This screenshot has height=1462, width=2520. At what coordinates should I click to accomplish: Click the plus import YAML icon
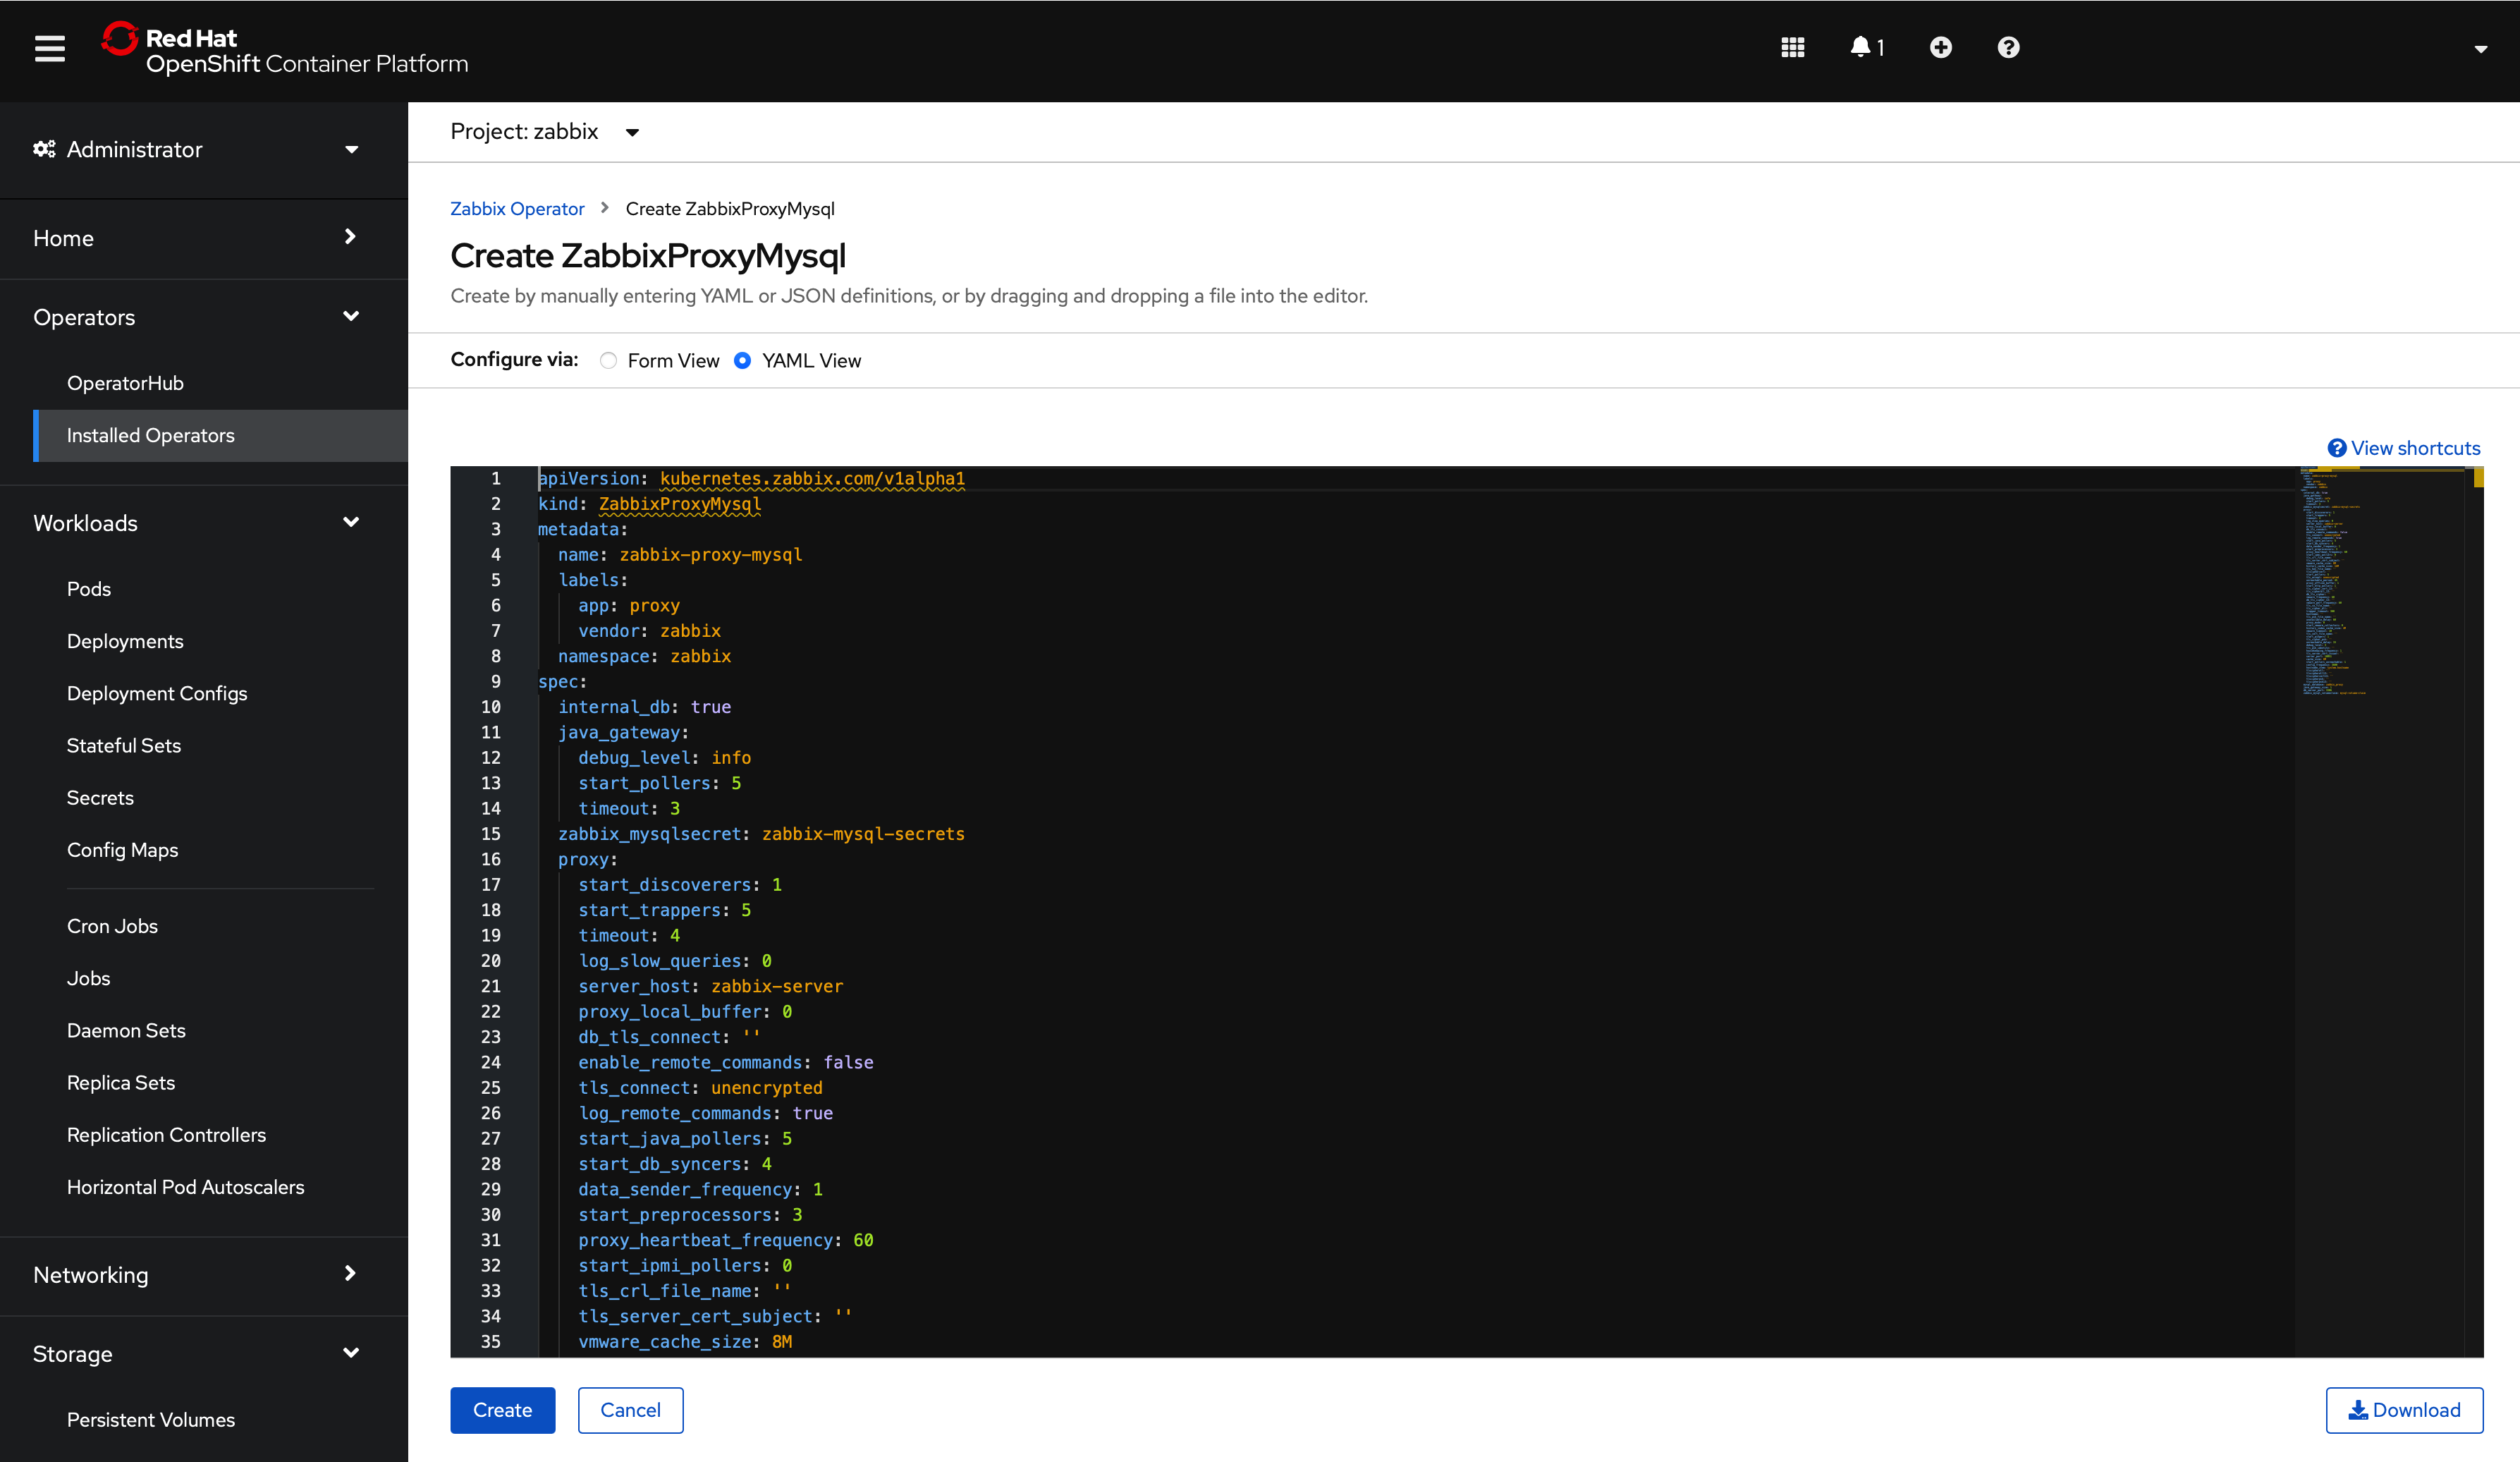[x=1940, y=48]
